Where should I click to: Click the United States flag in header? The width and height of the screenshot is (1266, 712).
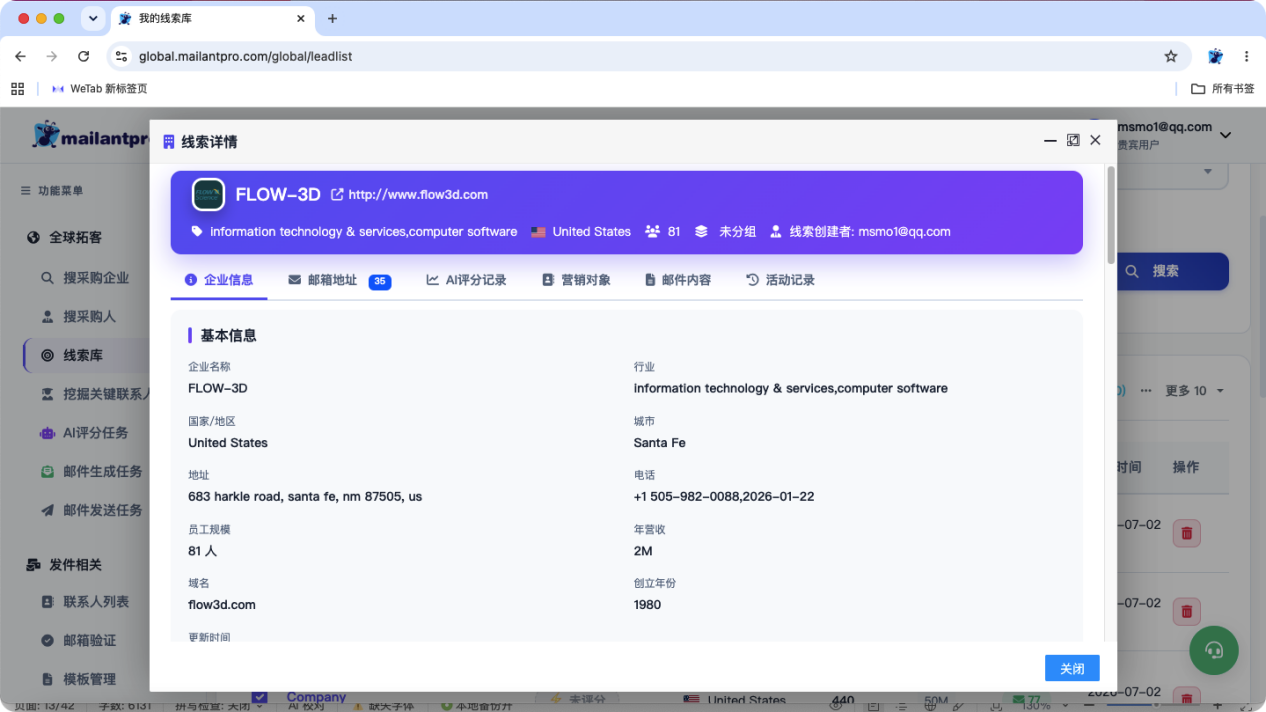[x=538, y=232]
